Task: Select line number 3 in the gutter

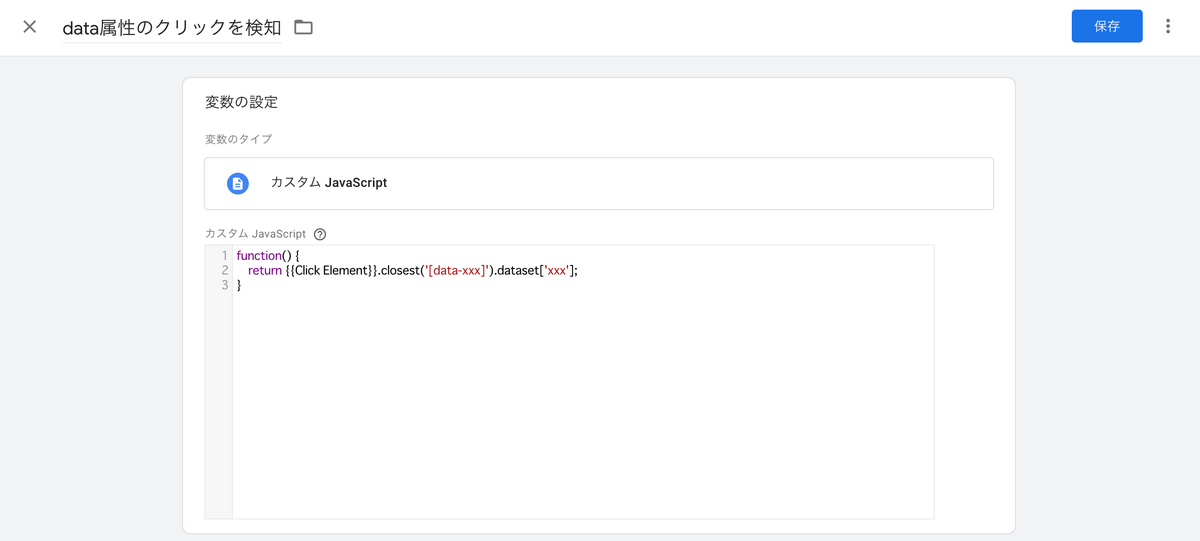Action: 224,285
